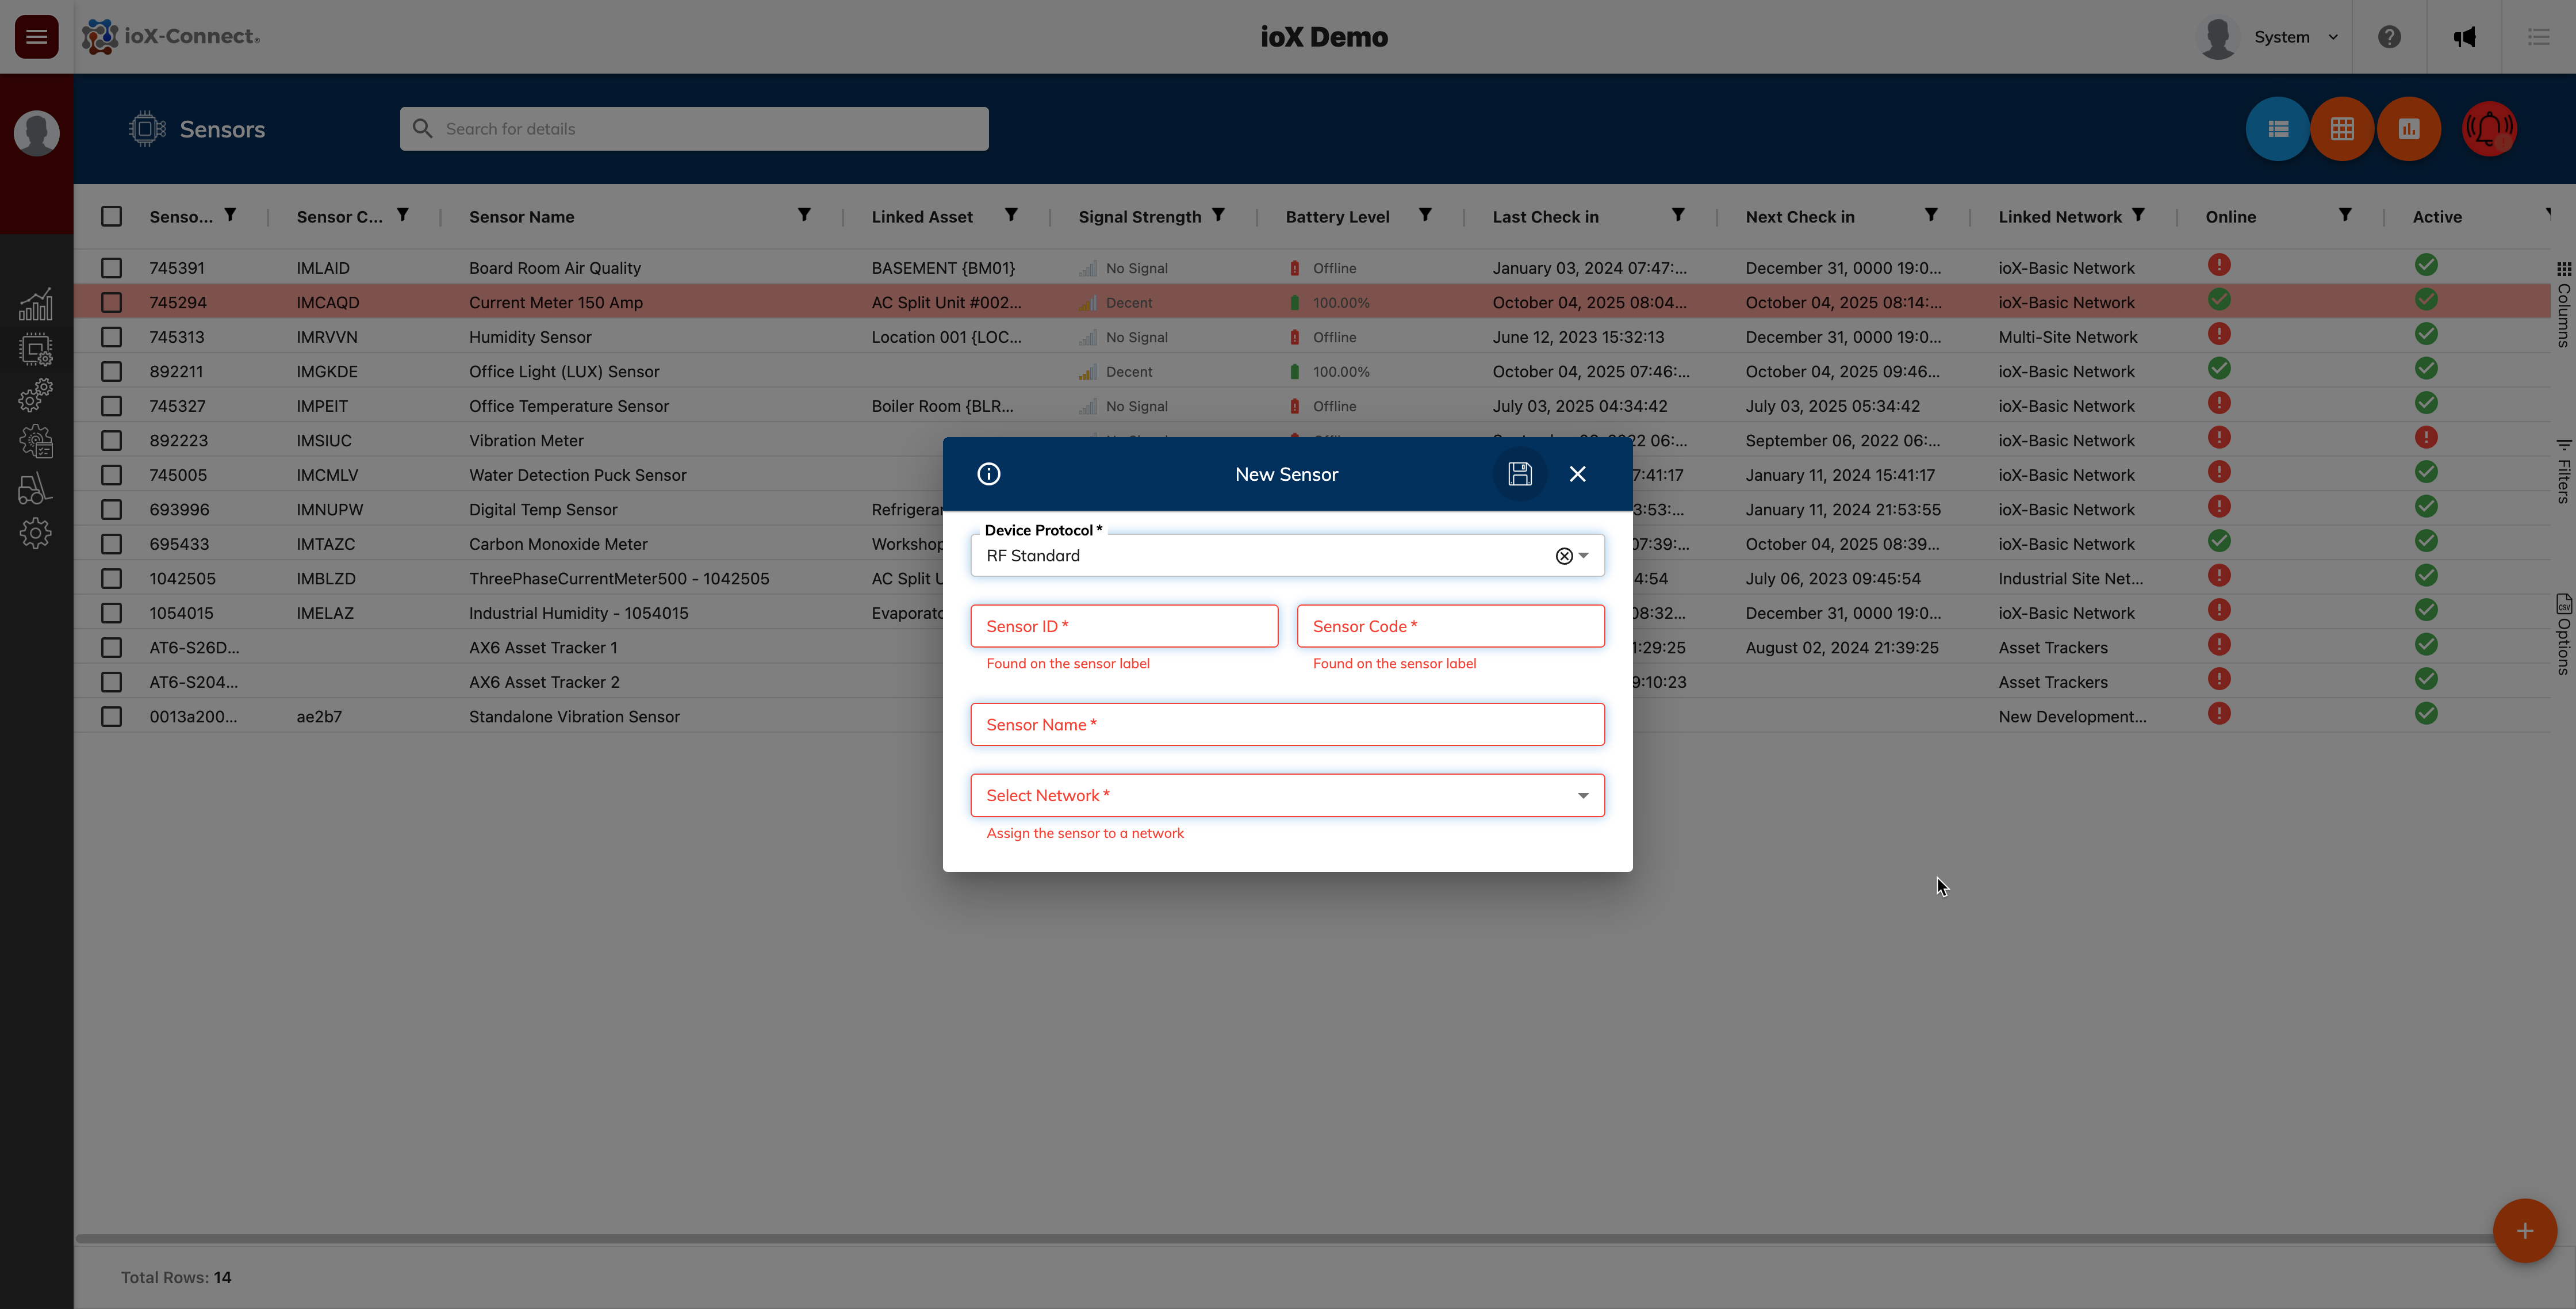Open the chart report view button
The width and height of the screenshot is (2576, 1309).
click(x=2408, y=129)
